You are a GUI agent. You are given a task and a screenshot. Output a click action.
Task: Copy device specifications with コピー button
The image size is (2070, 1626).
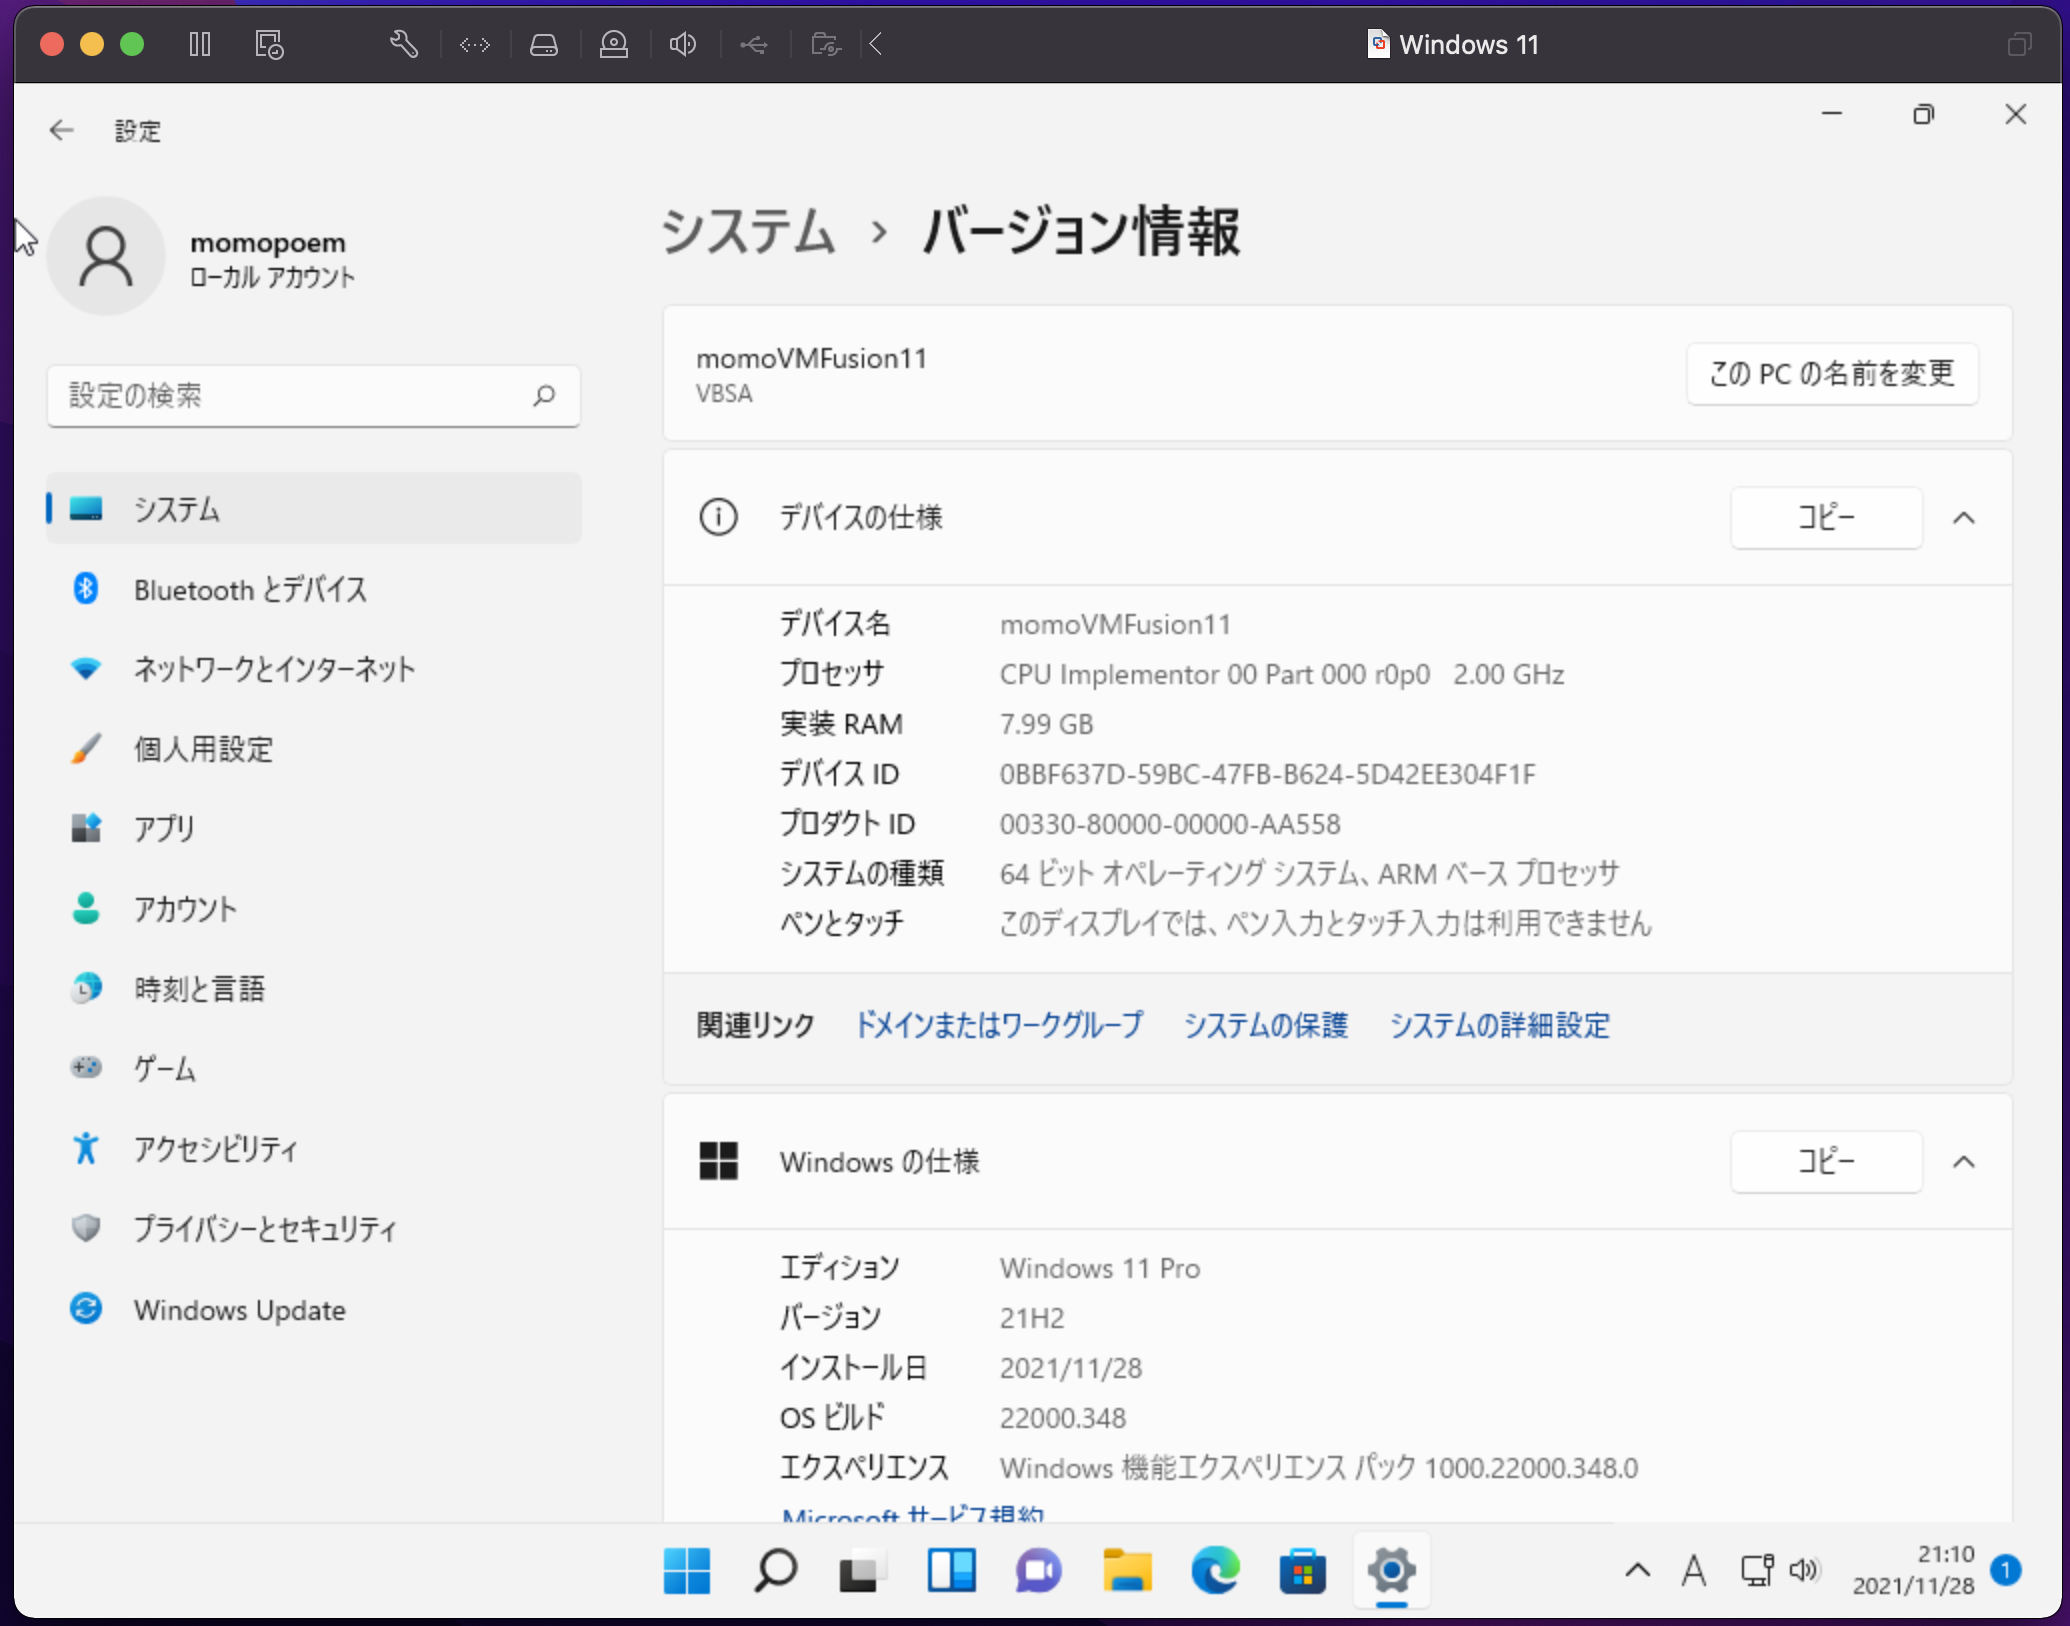tap(1826, 518)
